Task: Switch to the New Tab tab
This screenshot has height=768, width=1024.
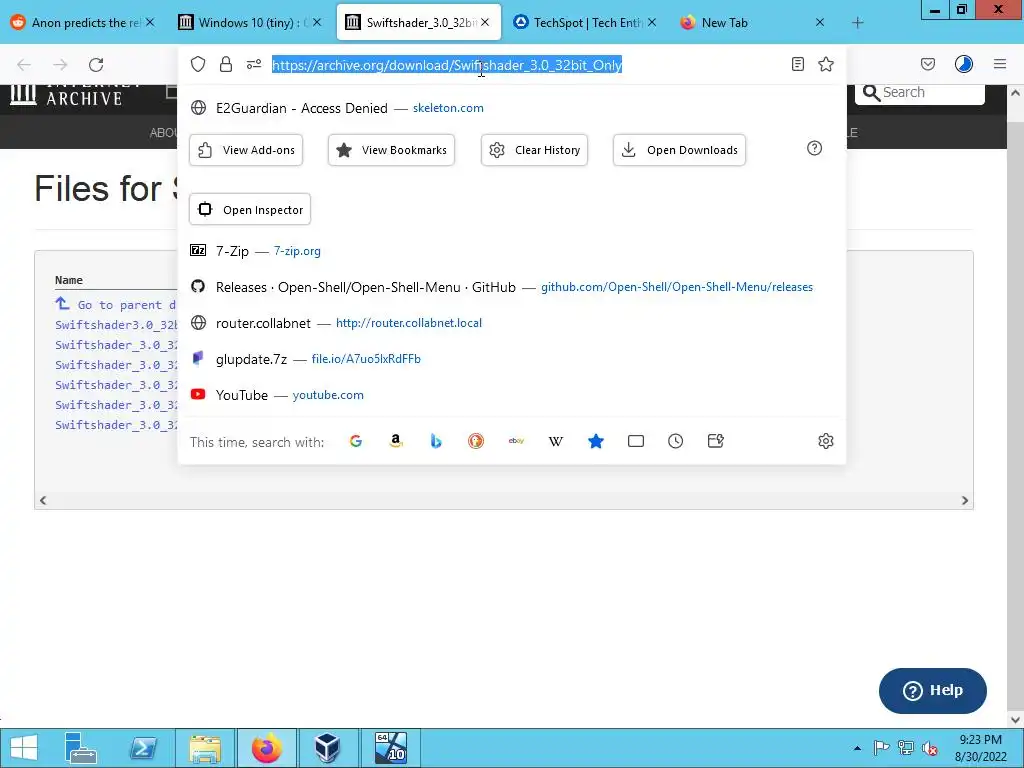Action: click(754, 22)
